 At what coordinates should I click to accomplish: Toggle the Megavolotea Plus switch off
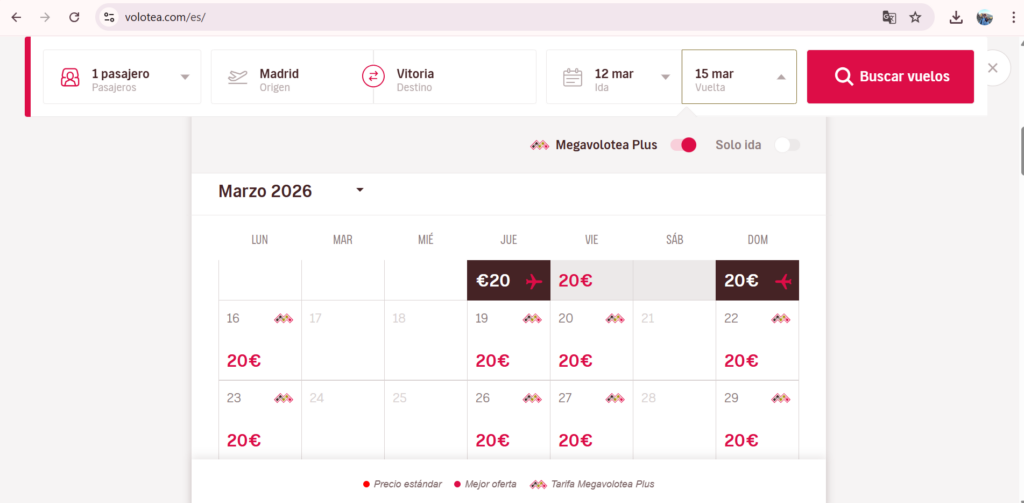tap(683, 145)
